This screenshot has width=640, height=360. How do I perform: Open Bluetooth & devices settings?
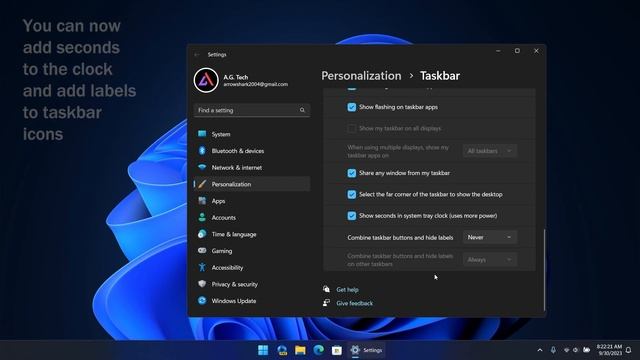[252, 151]
